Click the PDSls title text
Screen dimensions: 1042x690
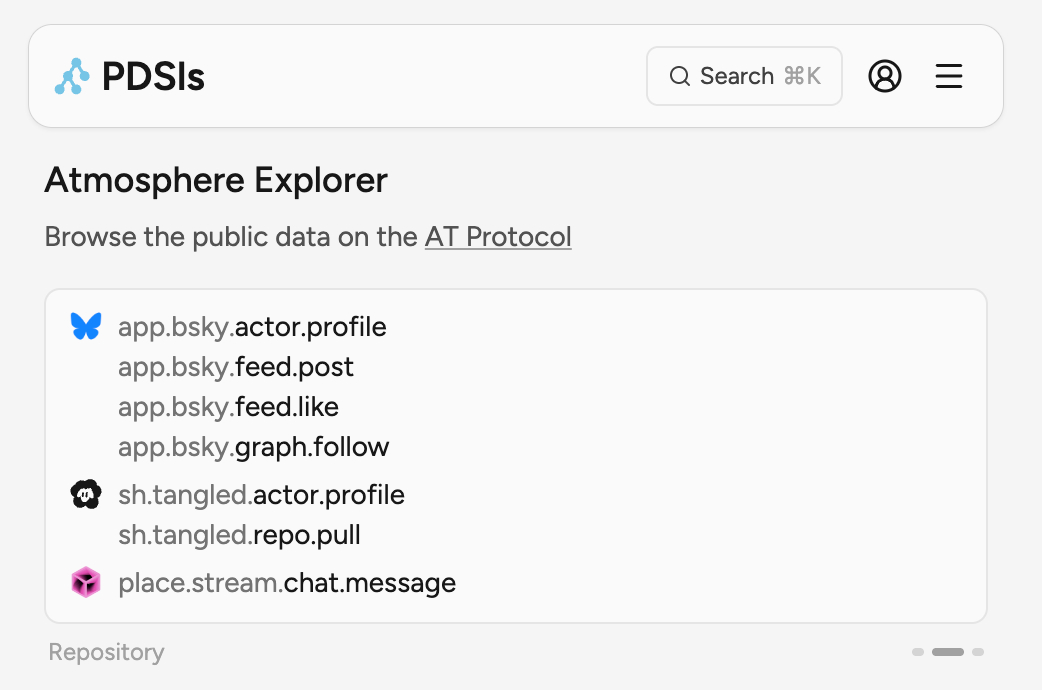click(153, 77)
